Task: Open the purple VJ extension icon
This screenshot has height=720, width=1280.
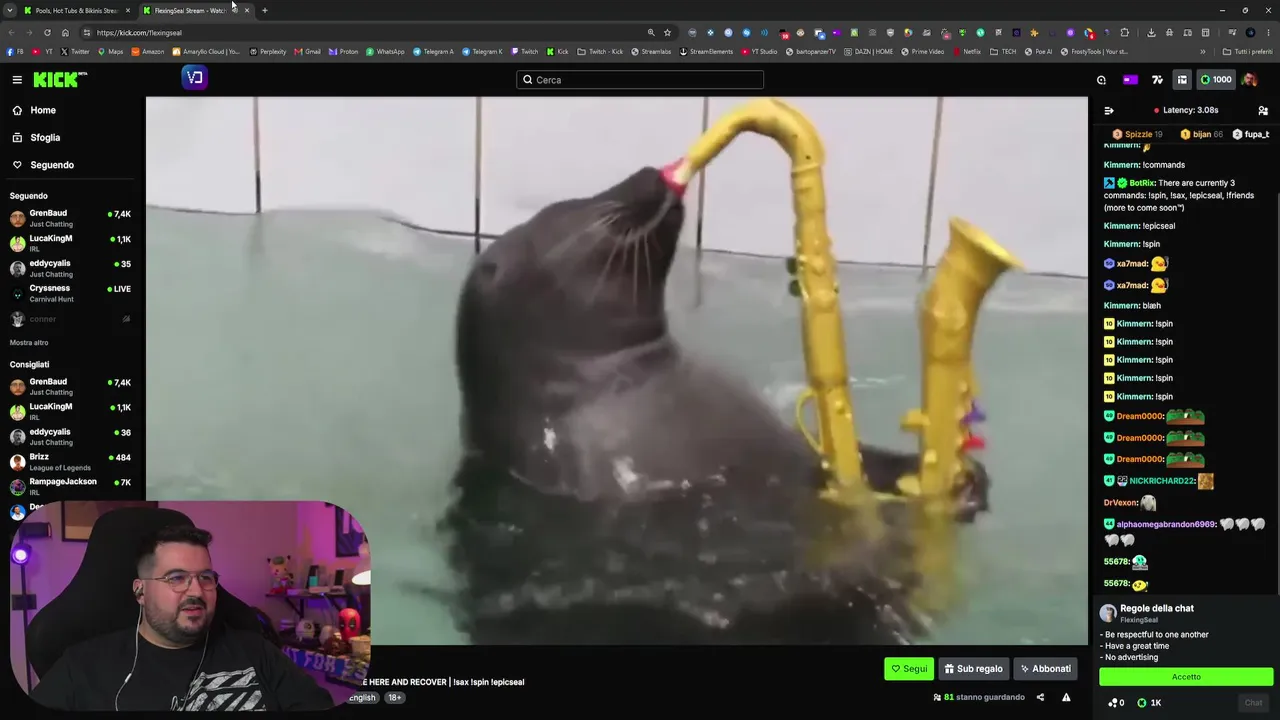Action: 194,78
